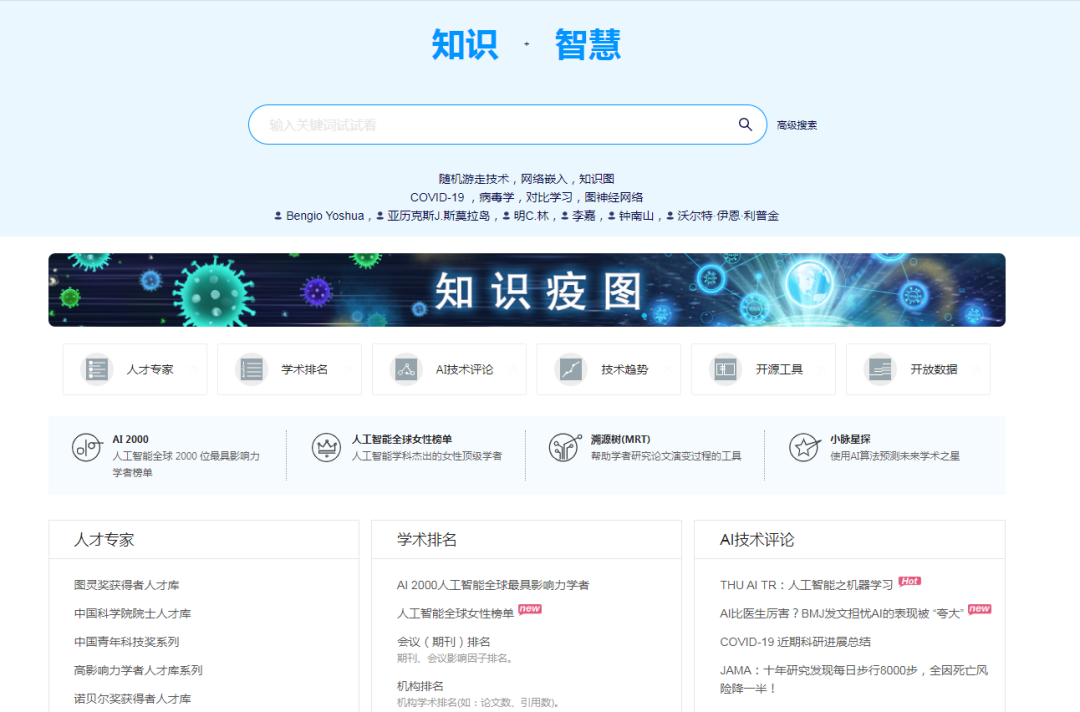Click the AI技术评论 tile icon
The height and width of the screenshot is (712, 1080).
[x=406, y=369]
